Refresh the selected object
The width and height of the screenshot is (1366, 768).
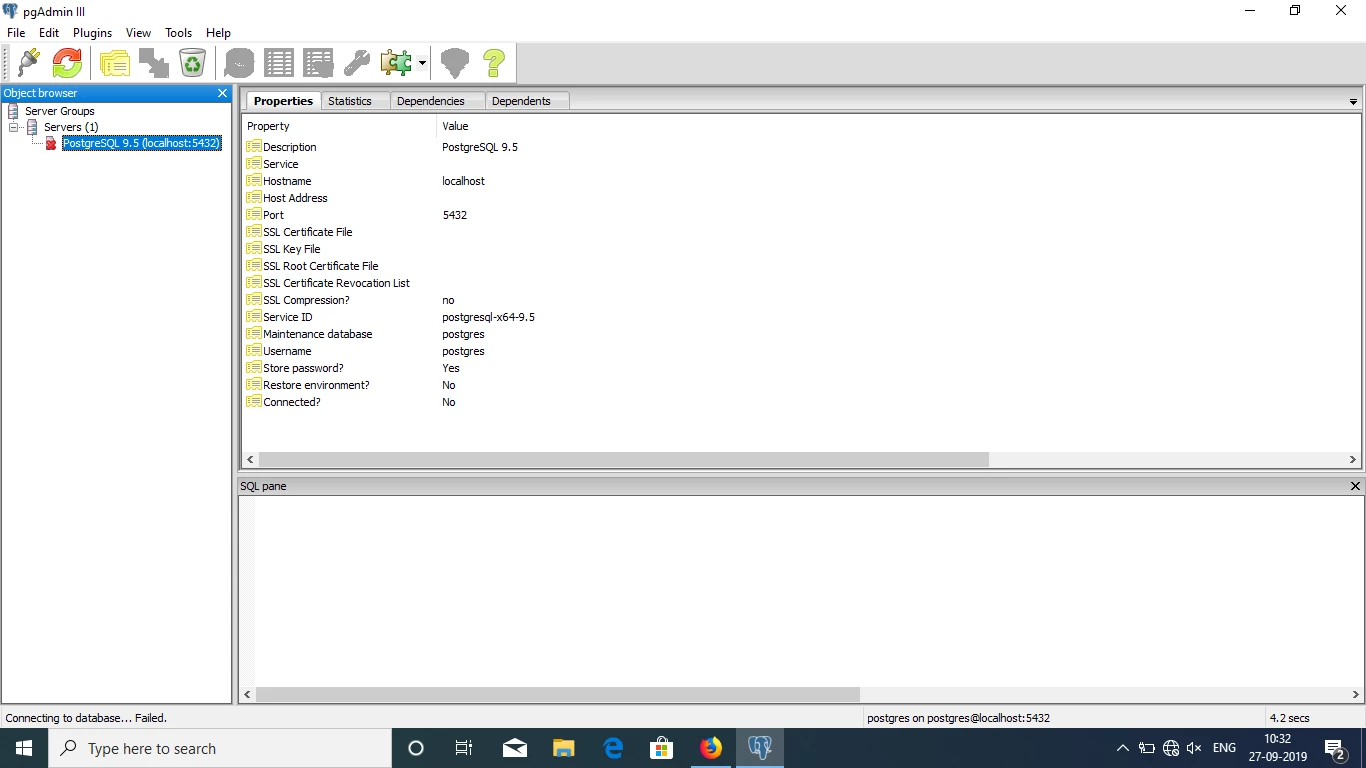click(x=67, y=63)
